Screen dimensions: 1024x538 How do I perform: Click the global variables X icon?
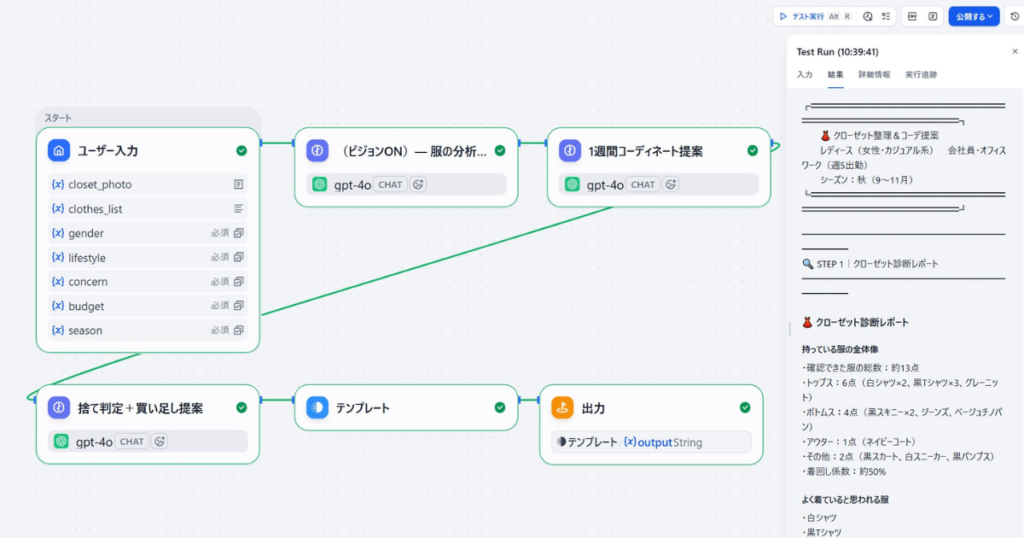coord(933,16)
